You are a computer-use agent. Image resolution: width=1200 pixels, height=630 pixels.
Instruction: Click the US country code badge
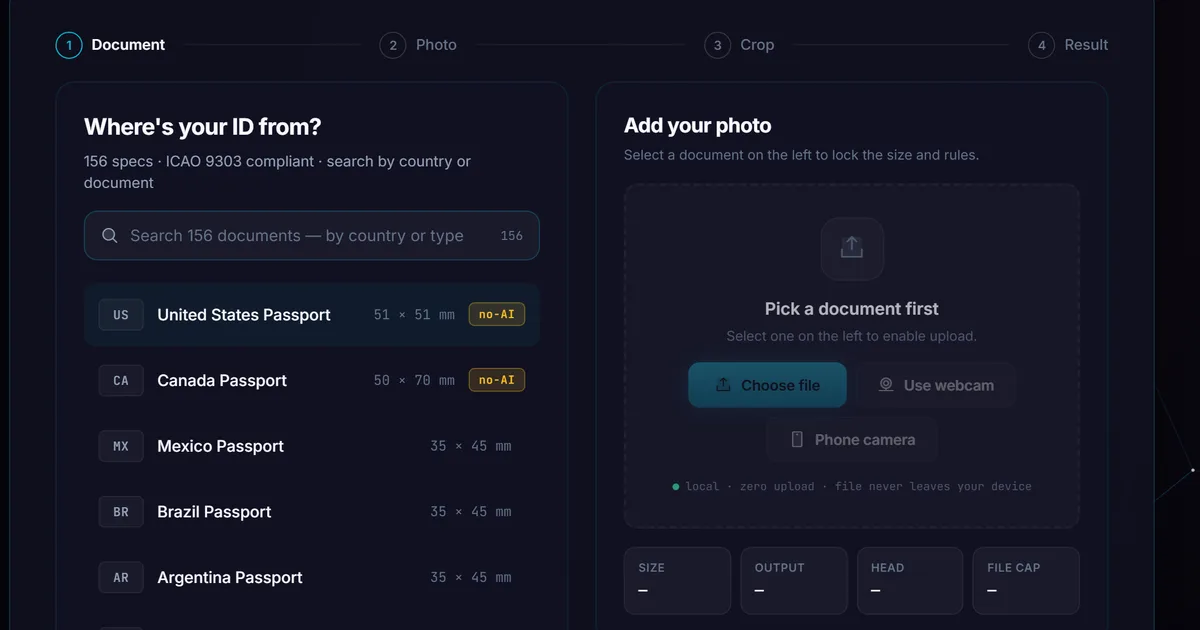[121, 315]
